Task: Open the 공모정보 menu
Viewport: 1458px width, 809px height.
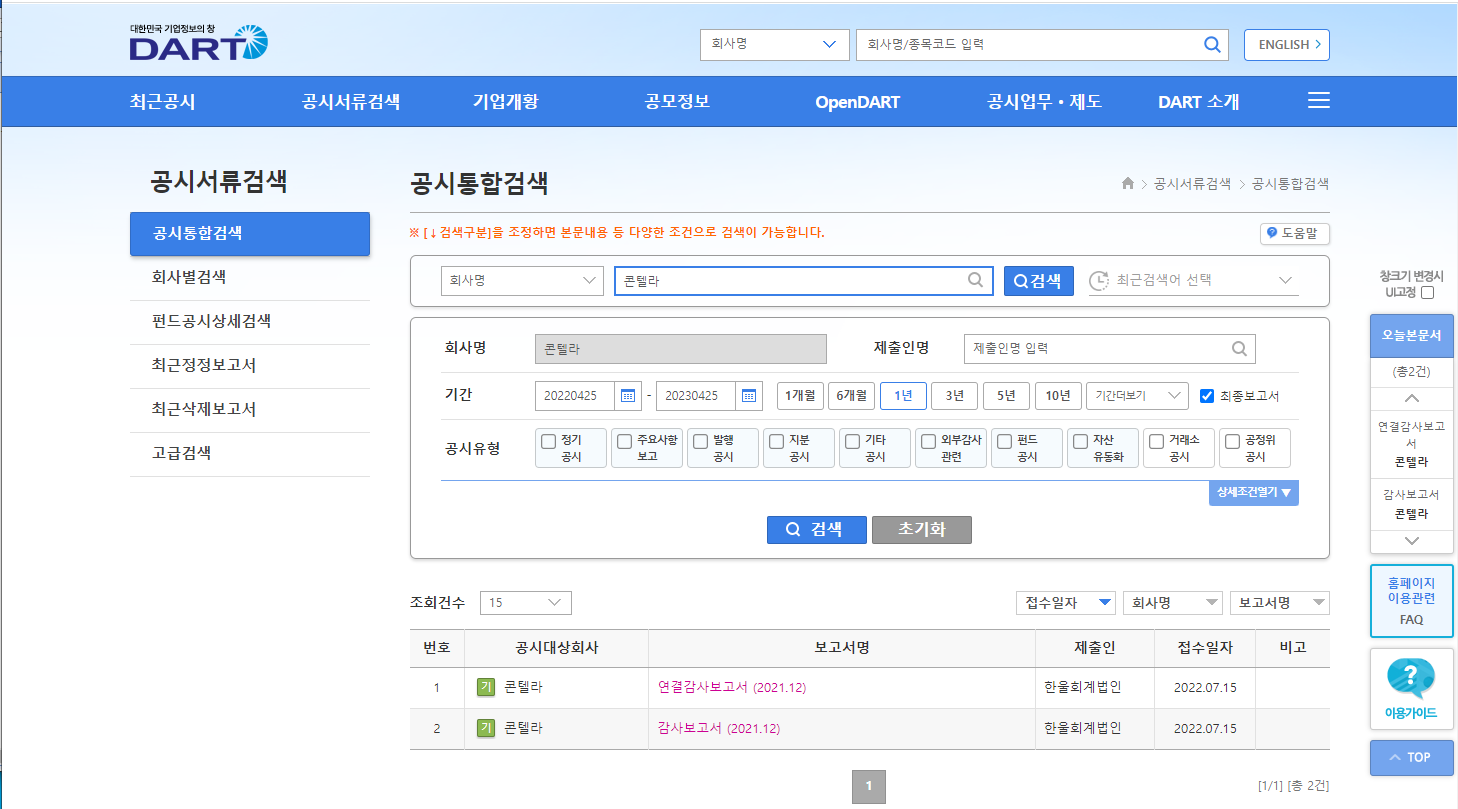Action: pos(678,101)
